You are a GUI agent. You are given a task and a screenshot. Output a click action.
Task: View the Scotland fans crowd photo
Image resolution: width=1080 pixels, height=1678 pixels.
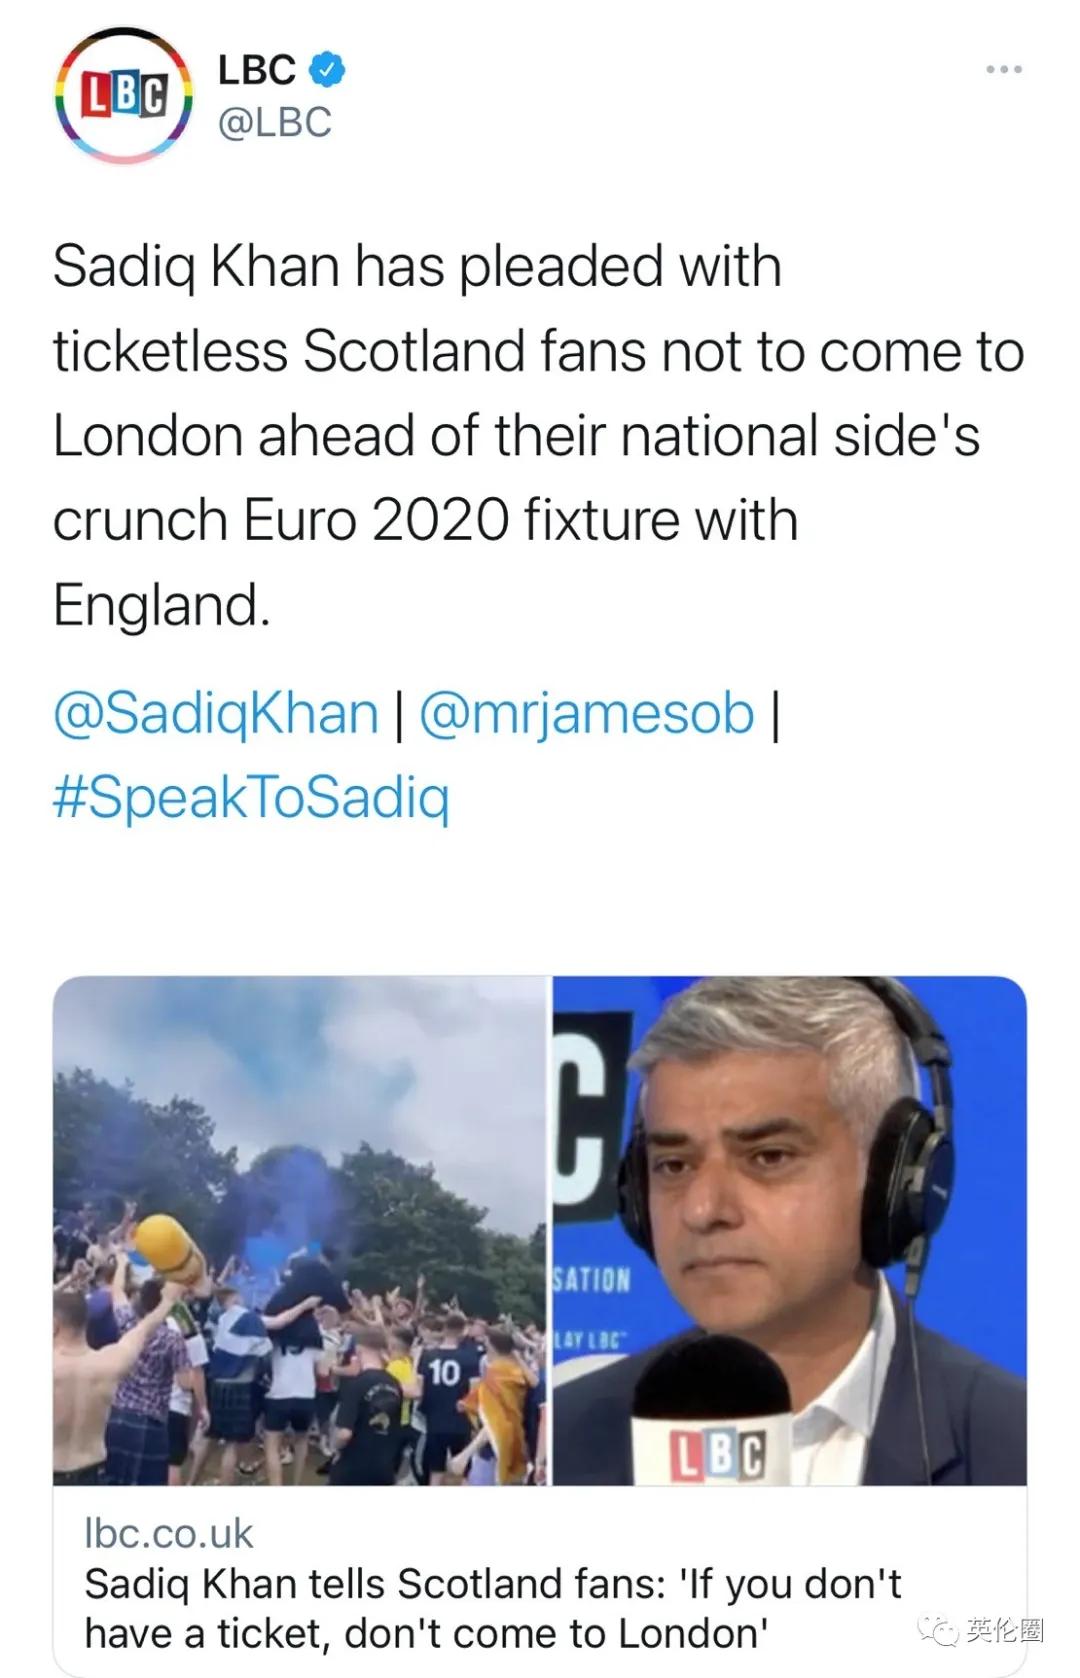pyautogui.click(x=300, y=1230)
